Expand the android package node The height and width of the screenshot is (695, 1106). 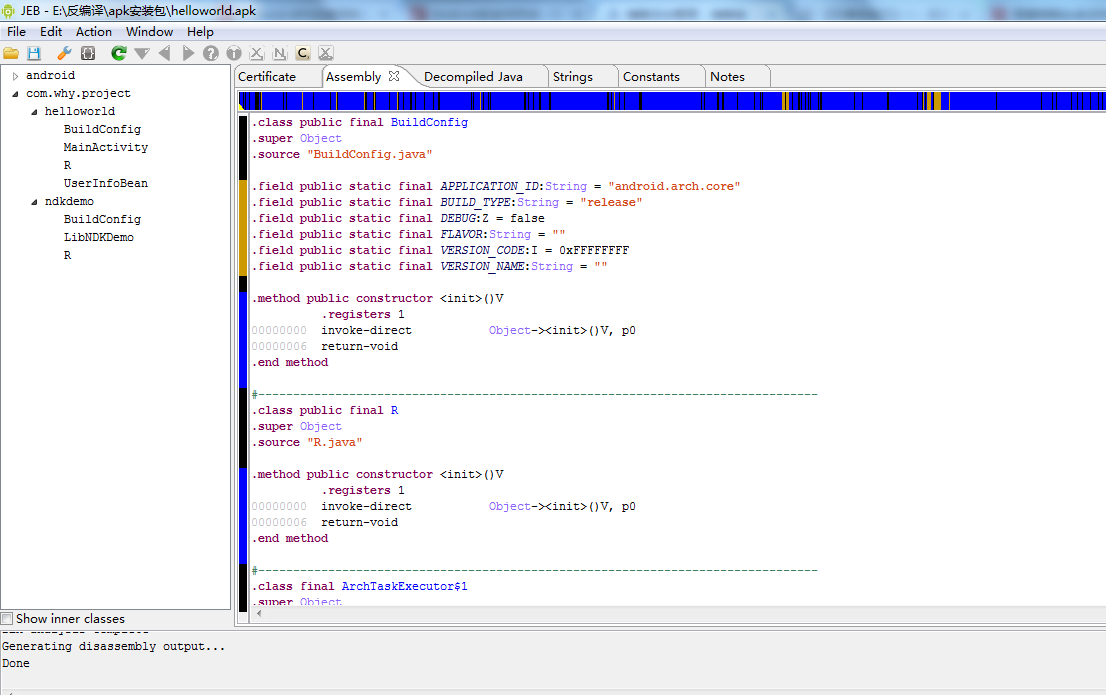pyautogui.click(x=16, y=75)
